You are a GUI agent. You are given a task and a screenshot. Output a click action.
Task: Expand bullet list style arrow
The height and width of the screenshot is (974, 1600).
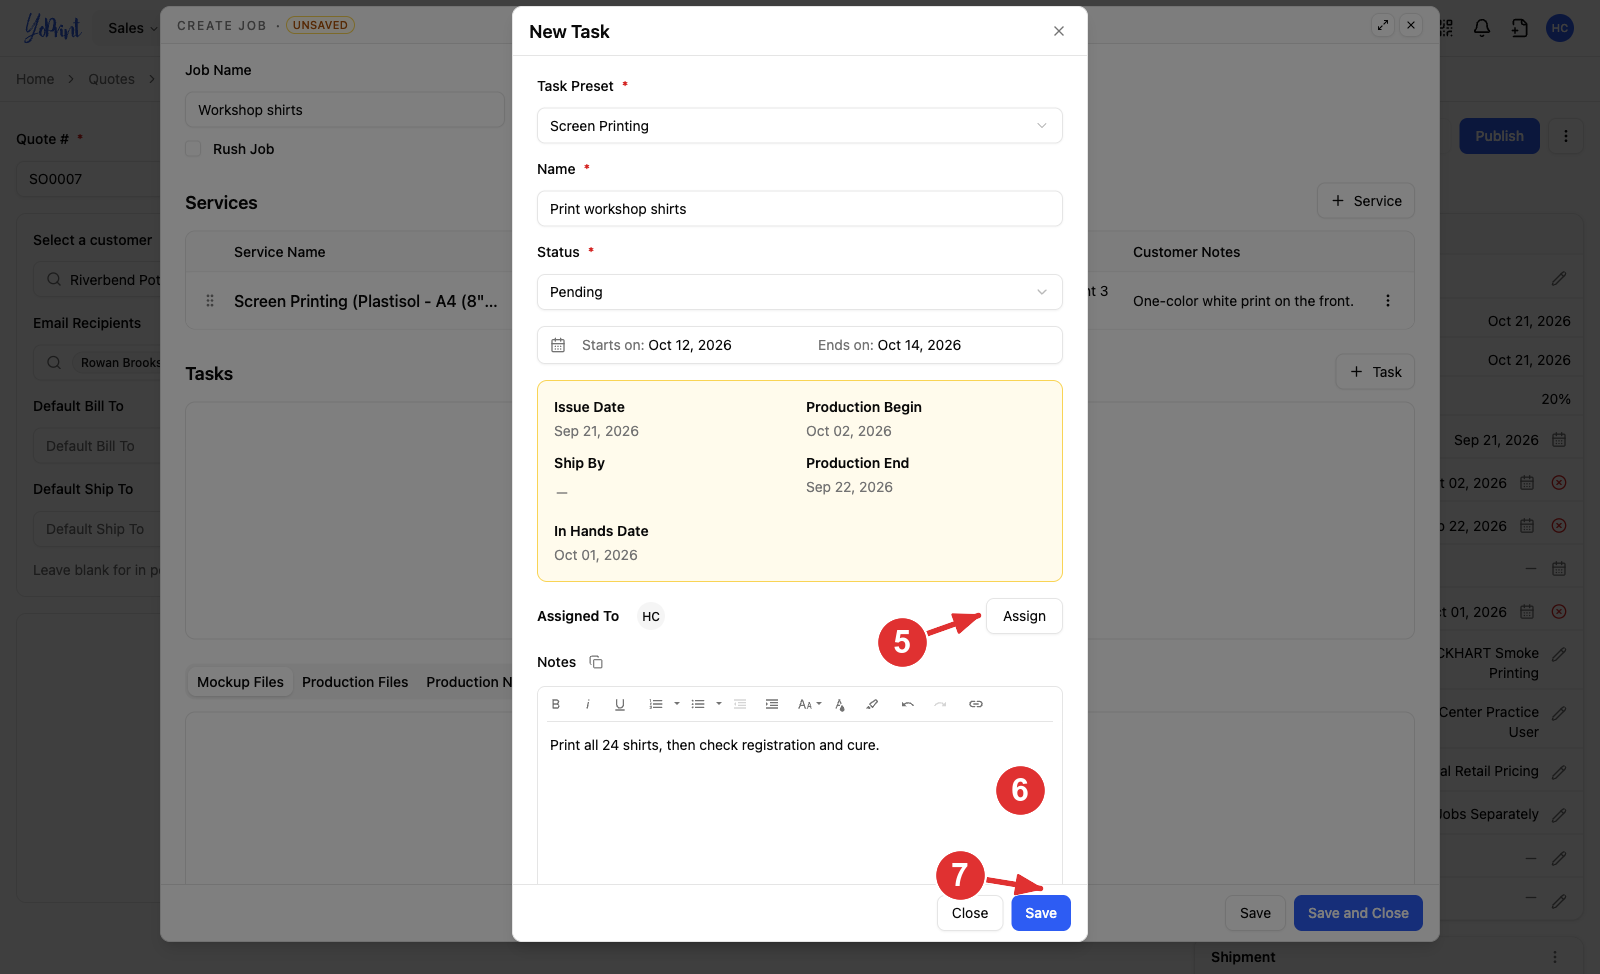[719, 704]
